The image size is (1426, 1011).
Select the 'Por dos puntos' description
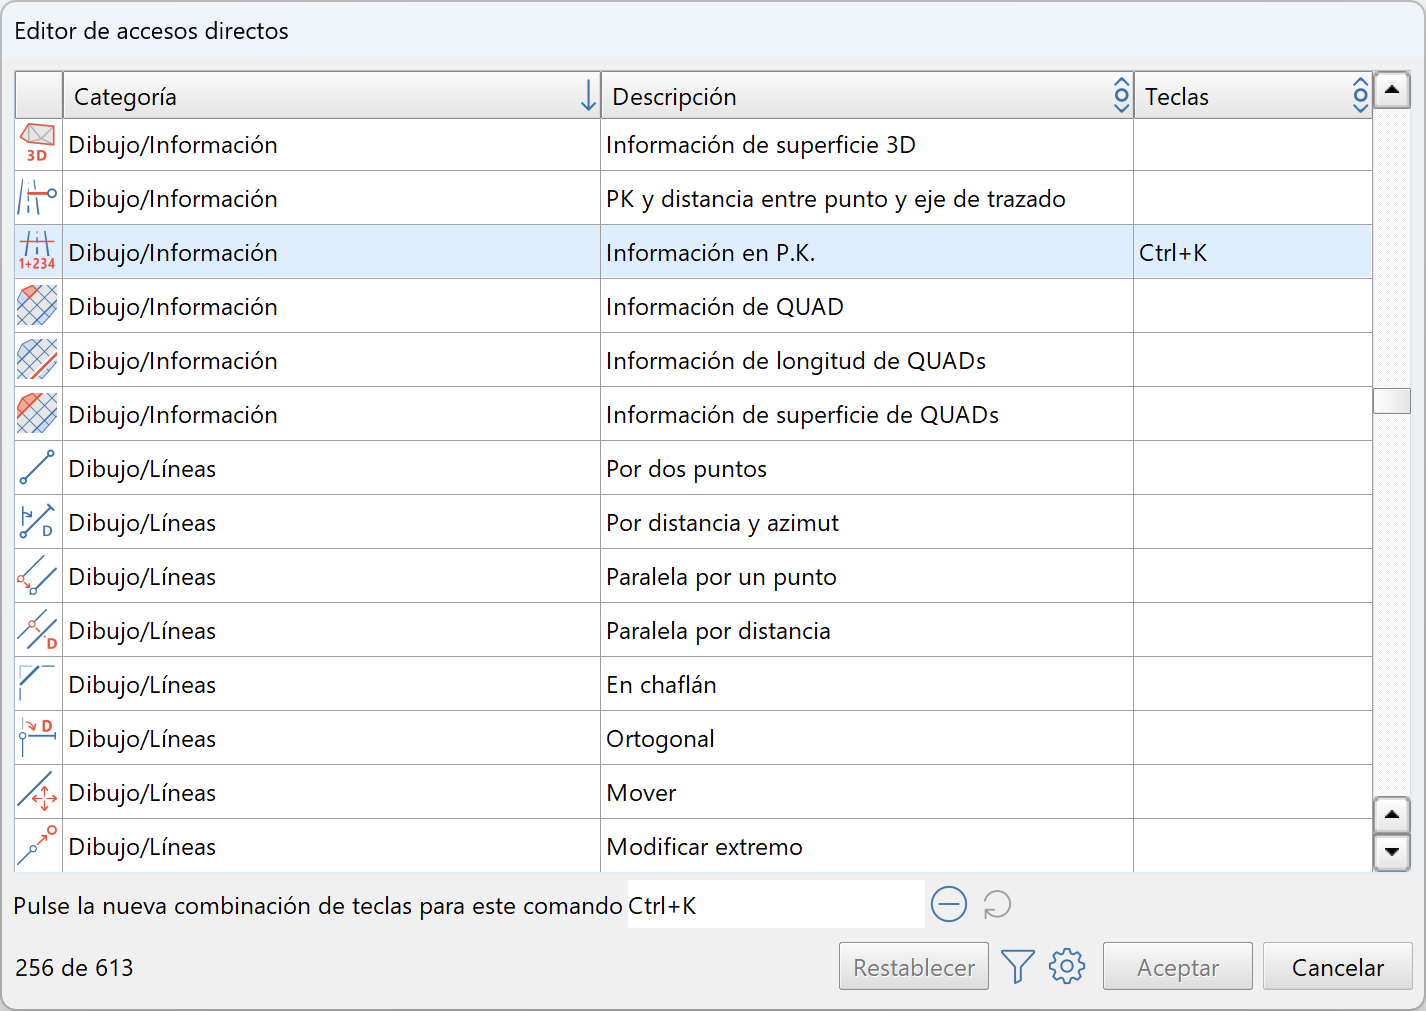point(687,469)
